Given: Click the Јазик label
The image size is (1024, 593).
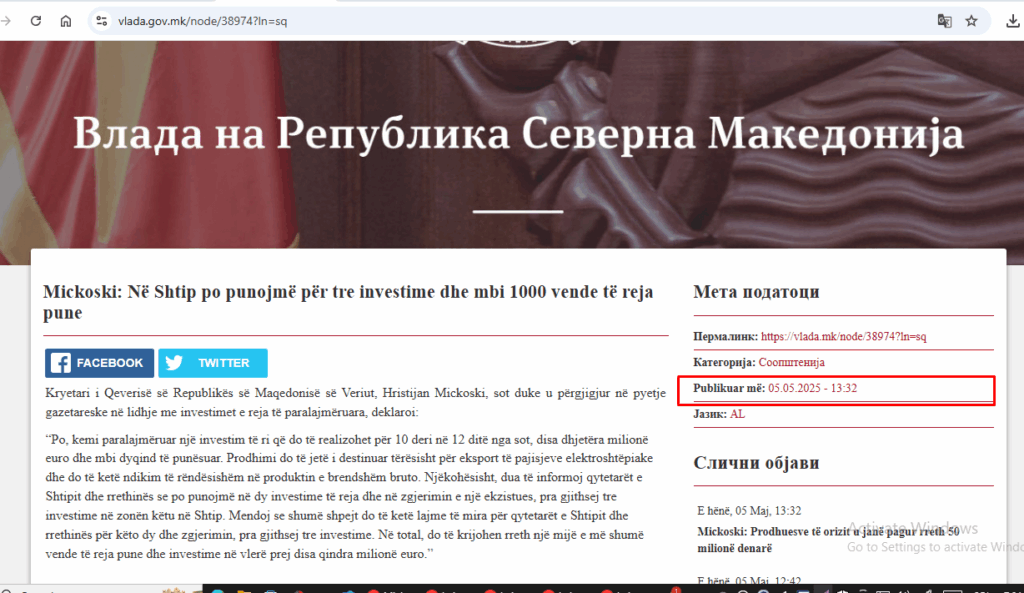Looking at the screenshot, I should pyautogui.click(x=710, y=414).
